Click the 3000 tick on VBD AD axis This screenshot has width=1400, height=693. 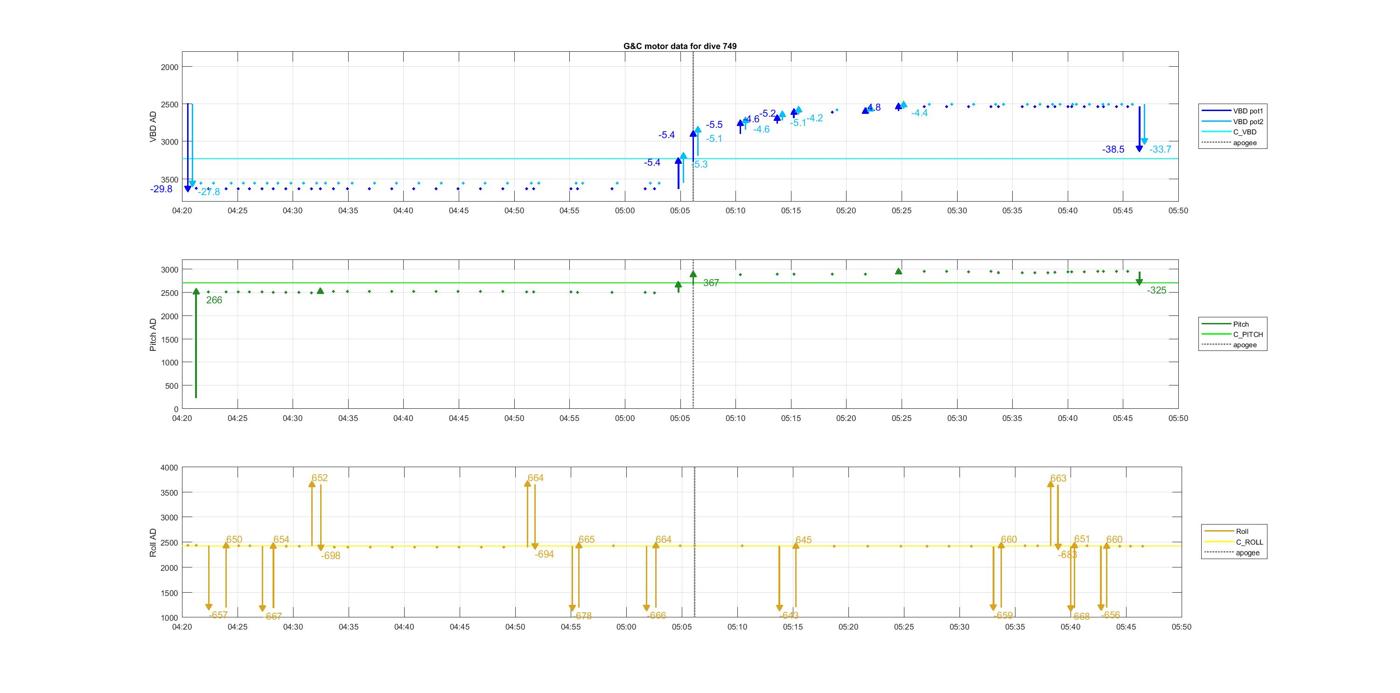coord(168,142)
